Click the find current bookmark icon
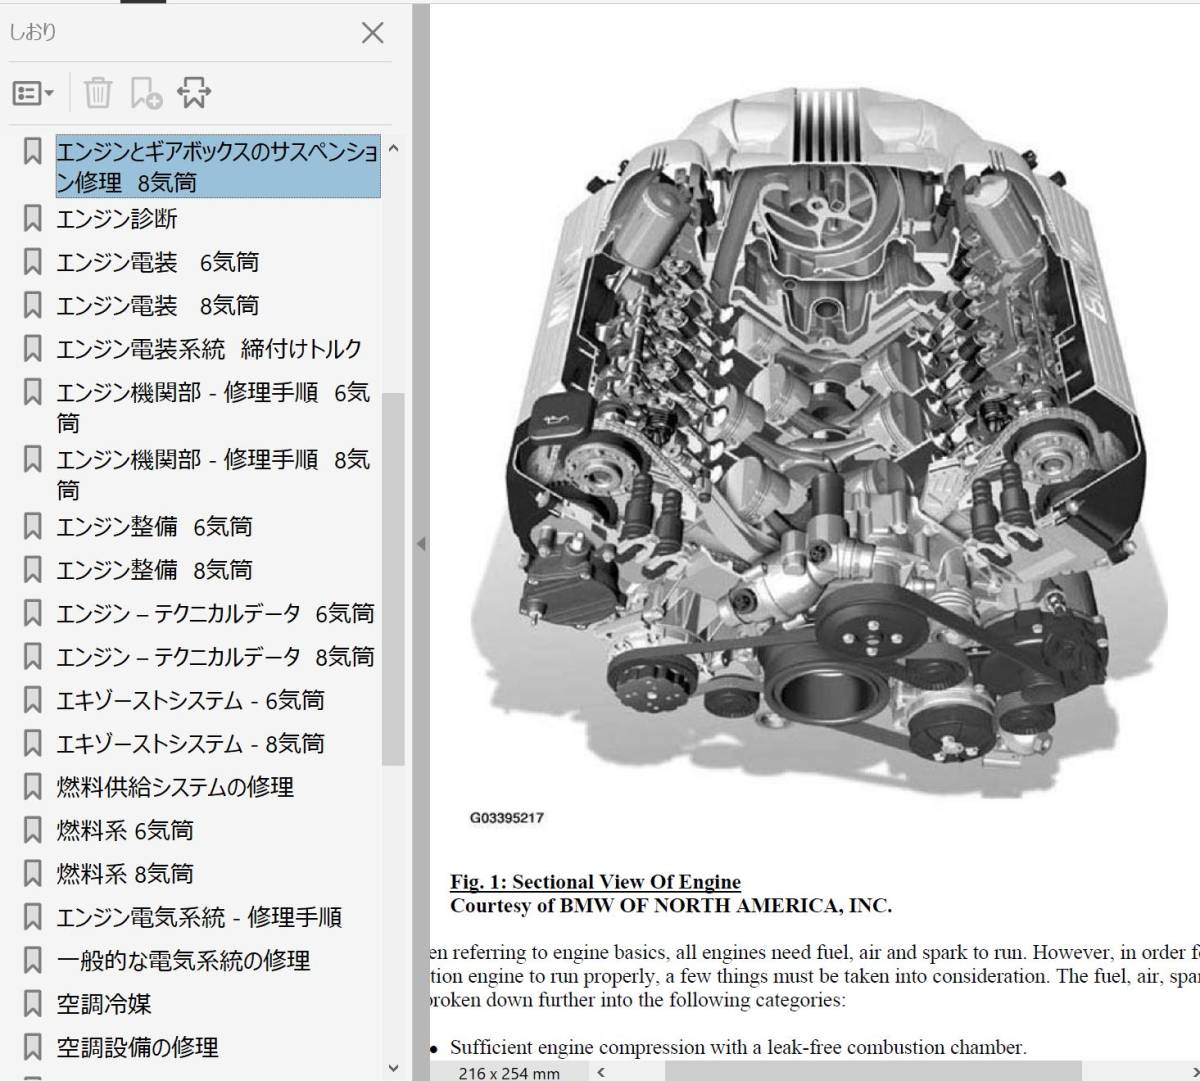 [194, 93]
